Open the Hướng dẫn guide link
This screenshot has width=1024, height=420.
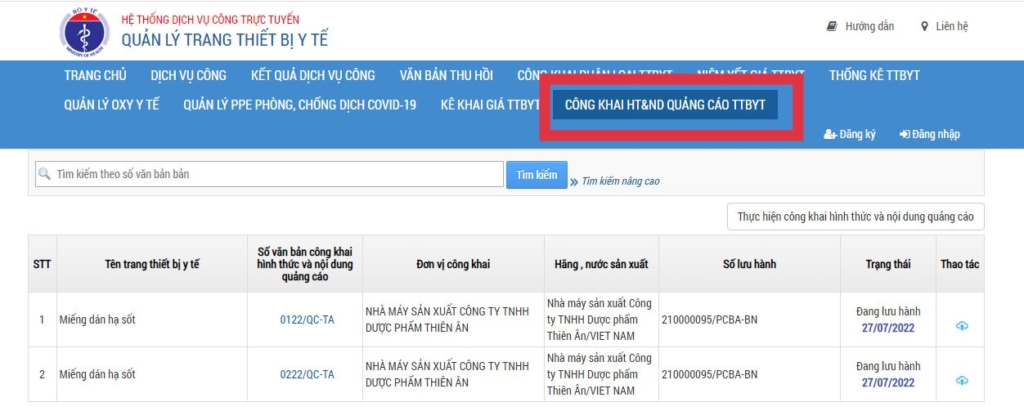(x=860, y=27)
